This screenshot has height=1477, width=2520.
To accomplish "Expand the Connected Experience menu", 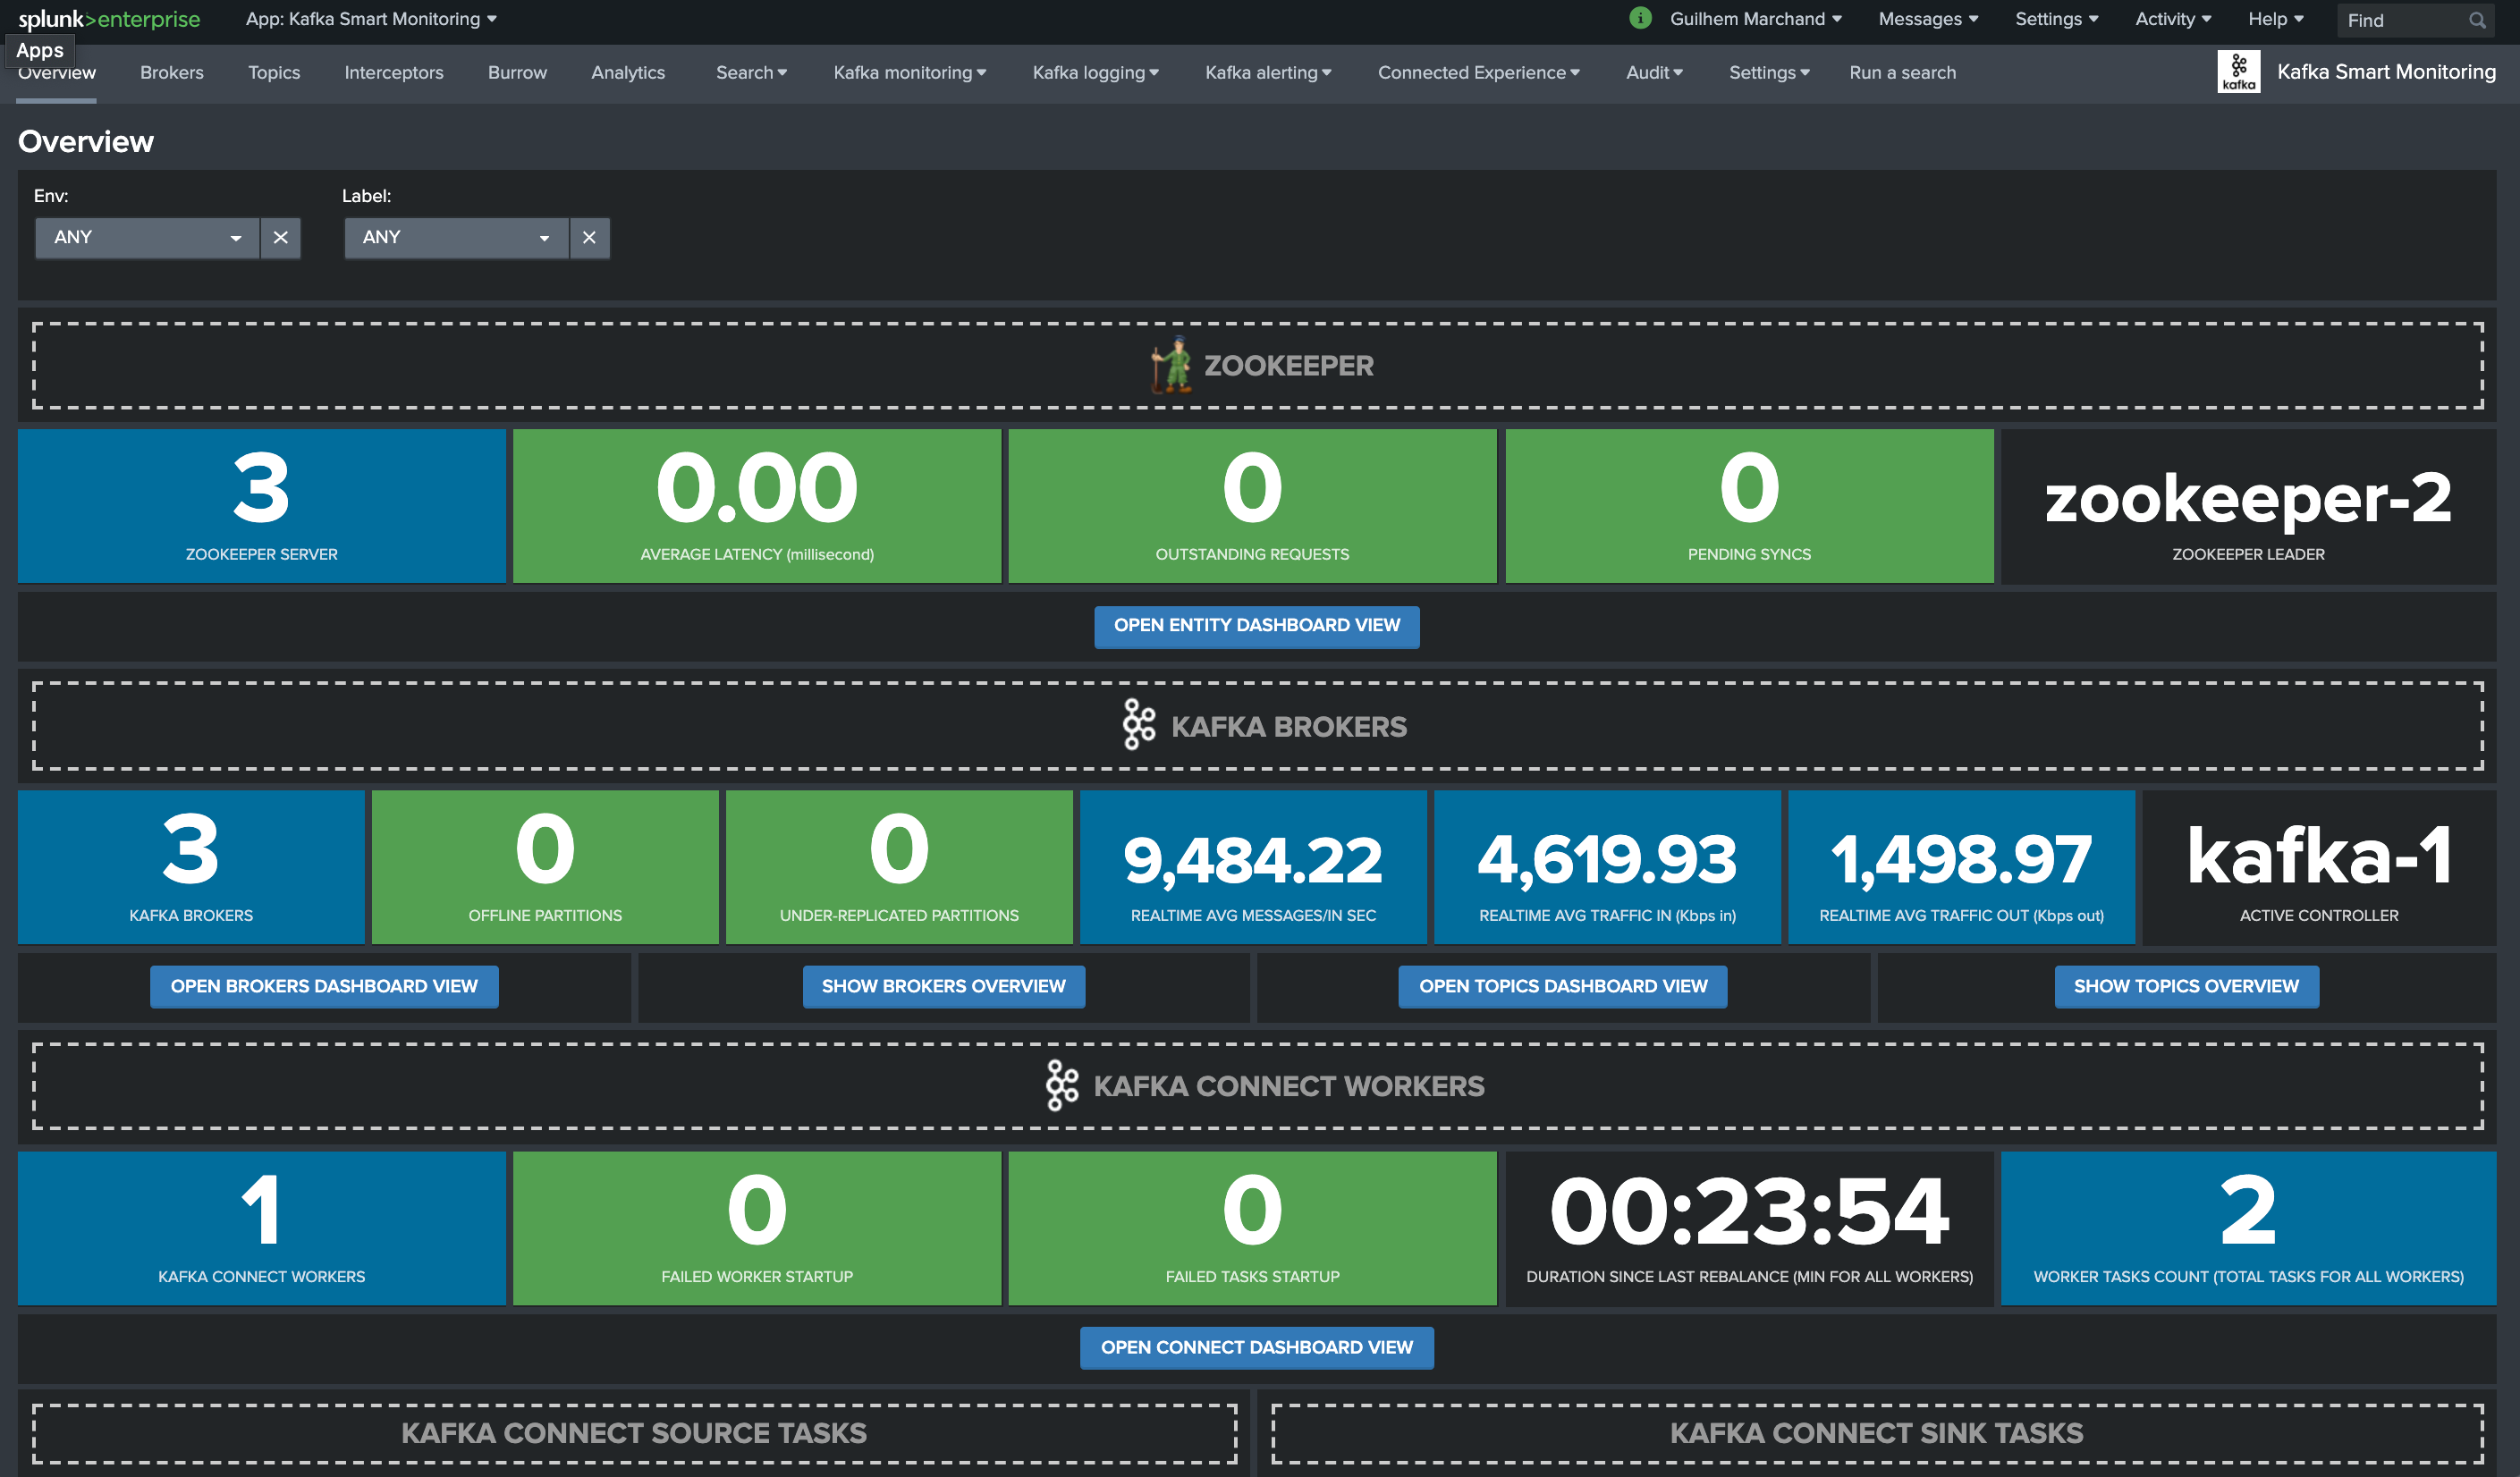I will coord(1479,73).
